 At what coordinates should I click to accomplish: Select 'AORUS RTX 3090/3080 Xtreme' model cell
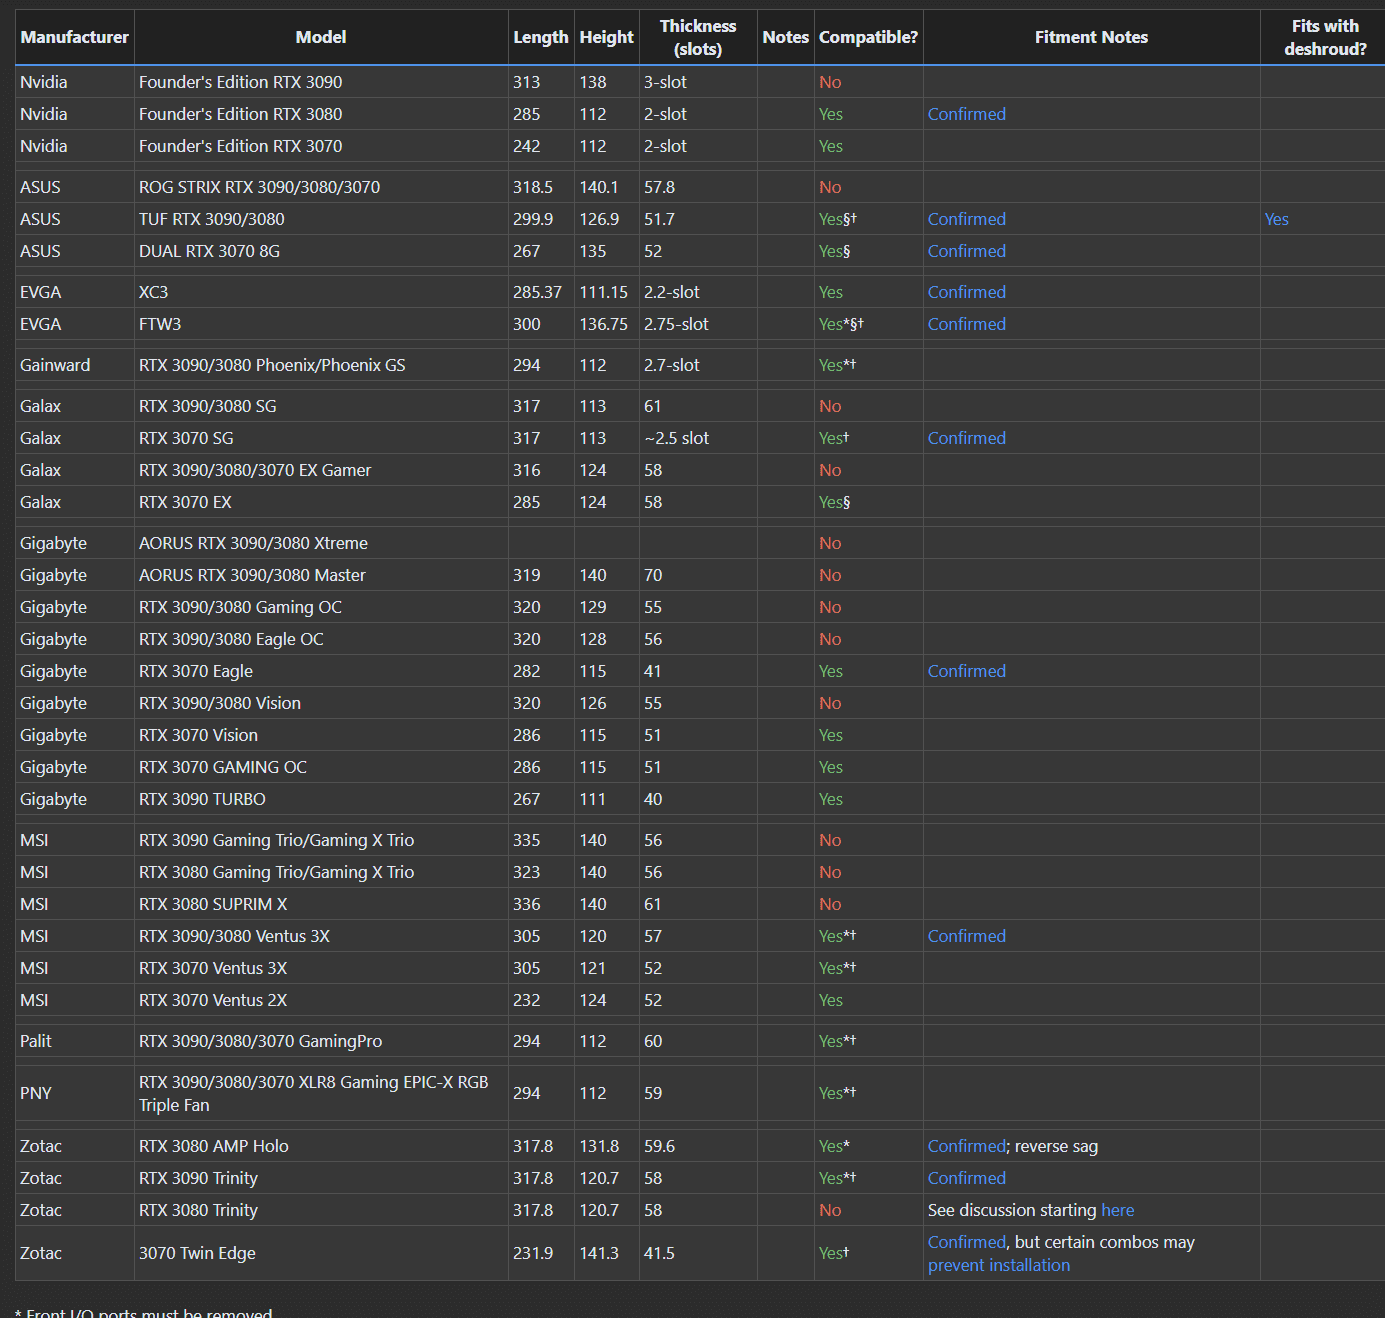point(321,543)
